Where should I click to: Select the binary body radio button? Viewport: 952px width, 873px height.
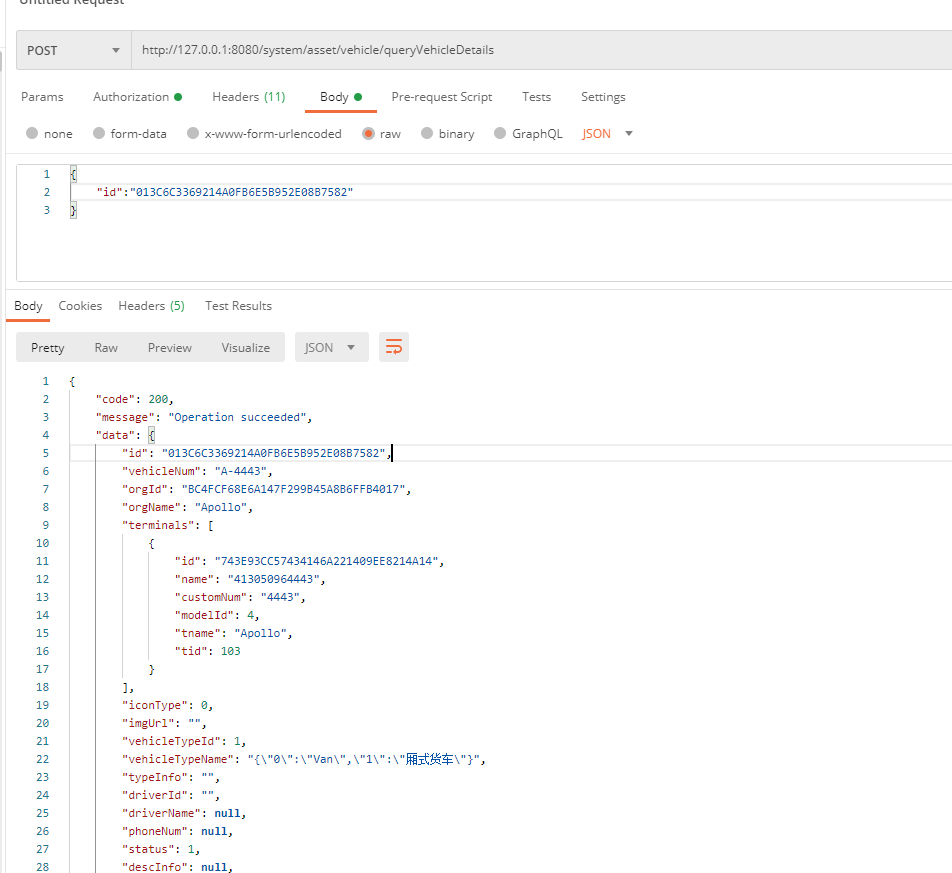[427, 133]
